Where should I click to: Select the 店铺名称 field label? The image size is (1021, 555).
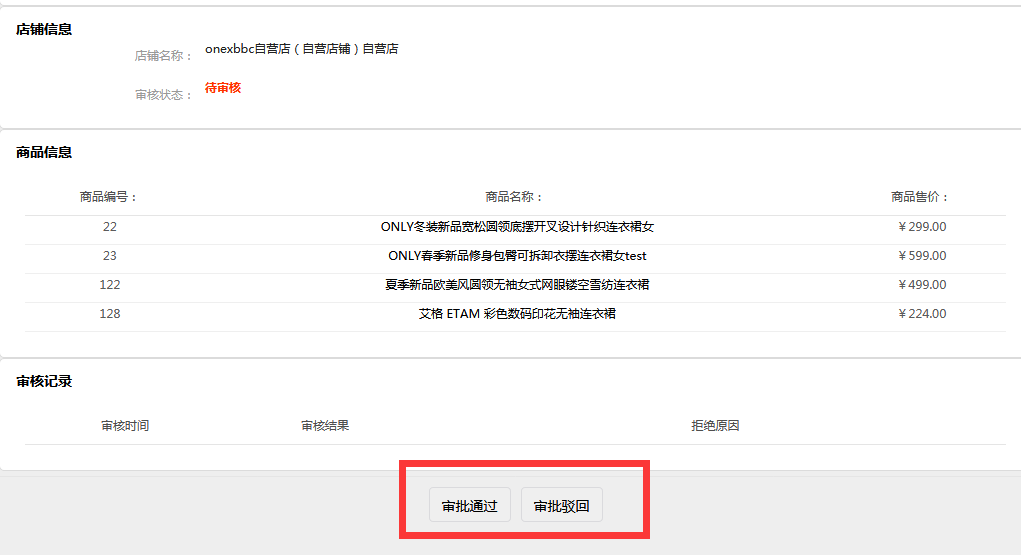[x=163, y=56]
